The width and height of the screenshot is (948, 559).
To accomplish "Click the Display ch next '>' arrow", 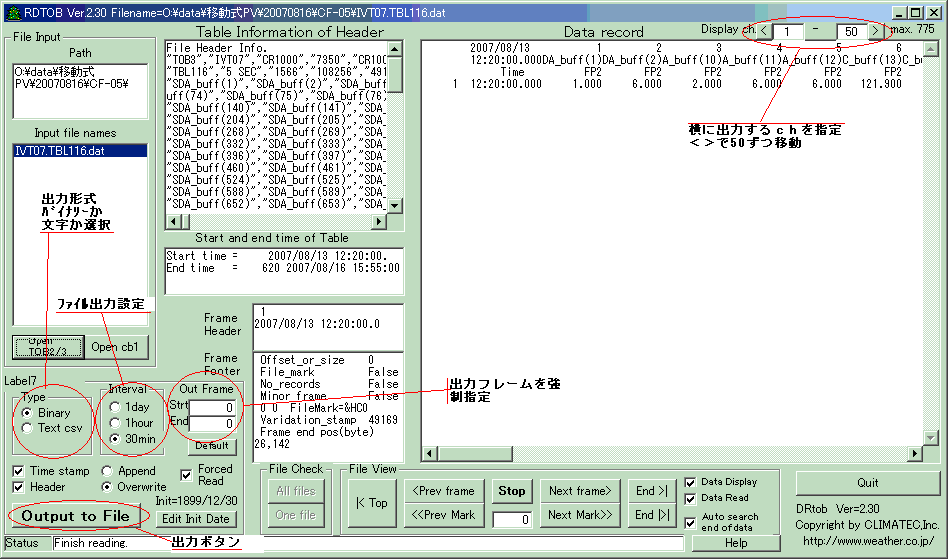I will pyautogui.click(x=875, y=30).
